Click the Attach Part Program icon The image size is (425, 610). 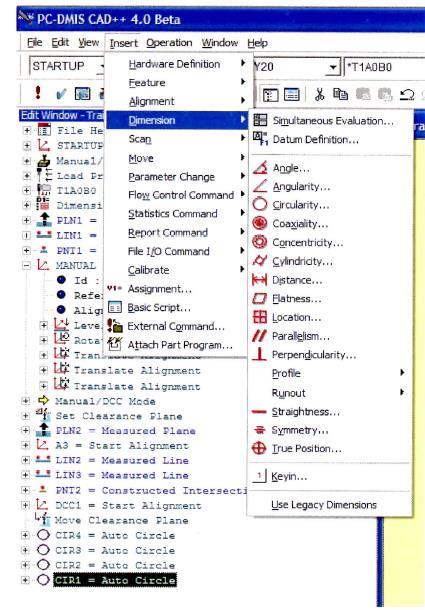coord(115,344)
